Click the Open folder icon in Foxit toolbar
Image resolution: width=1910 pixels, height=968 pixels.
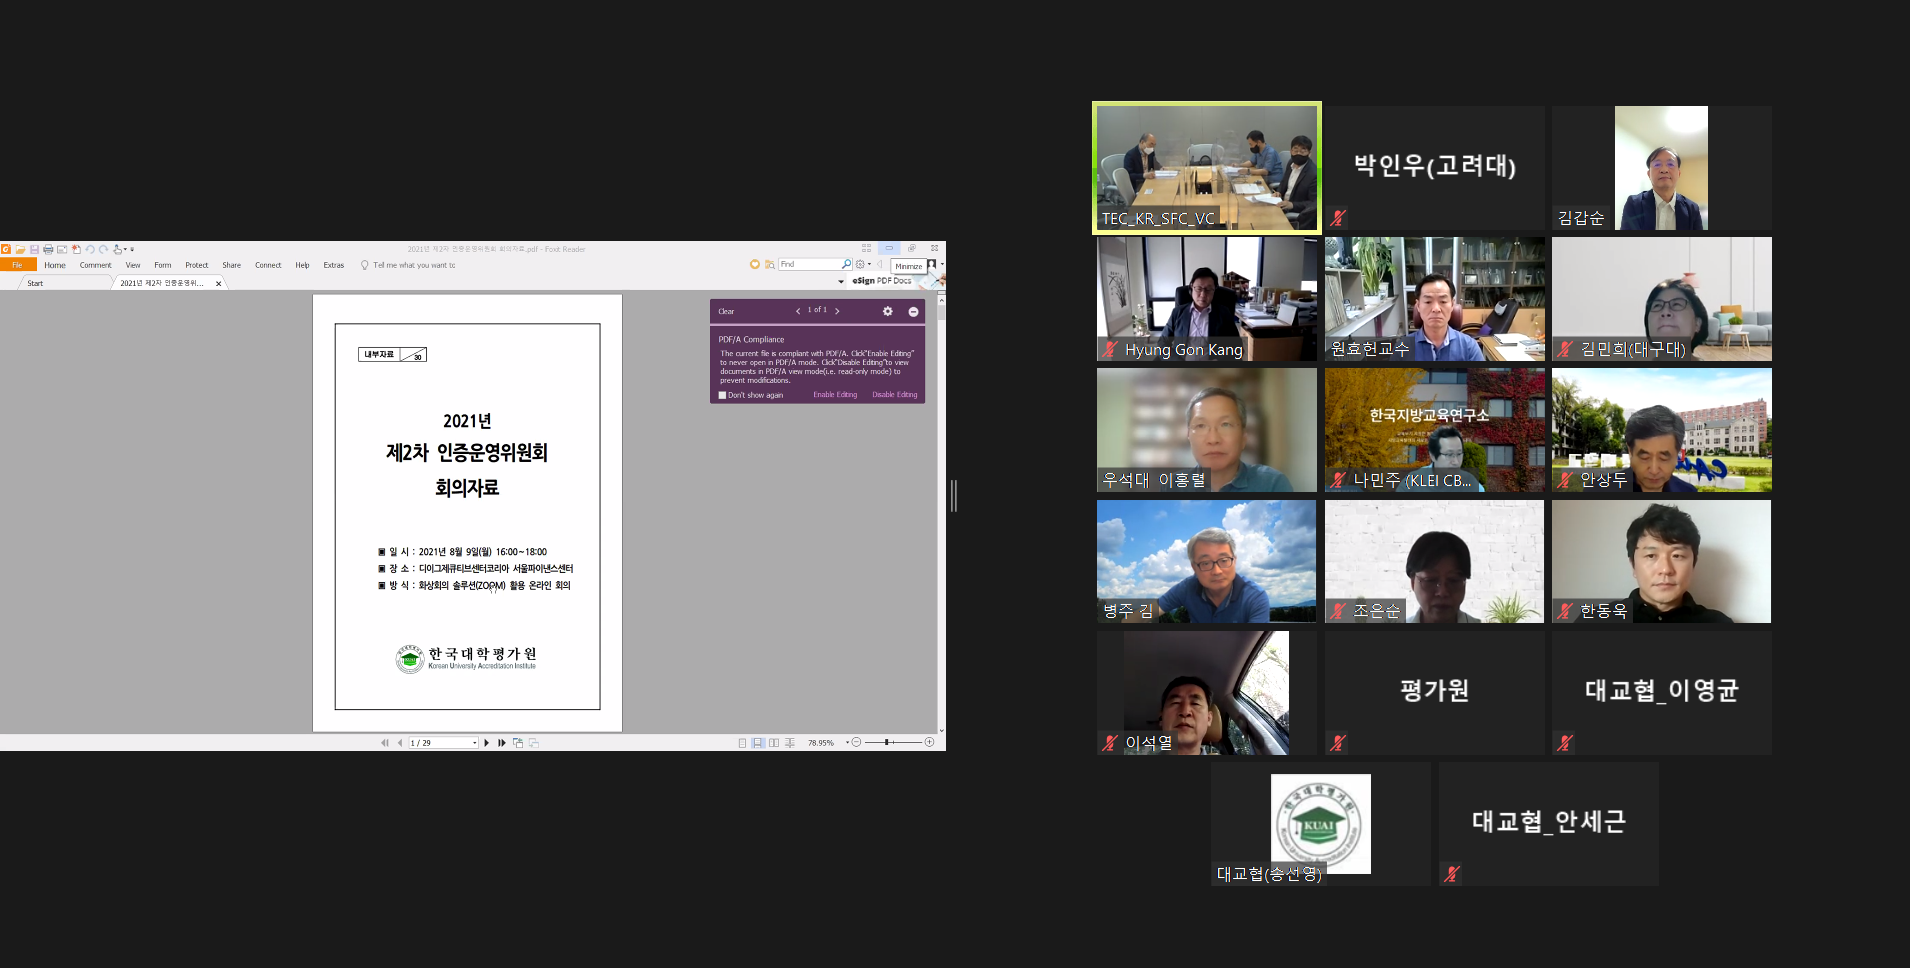point(20,249)
